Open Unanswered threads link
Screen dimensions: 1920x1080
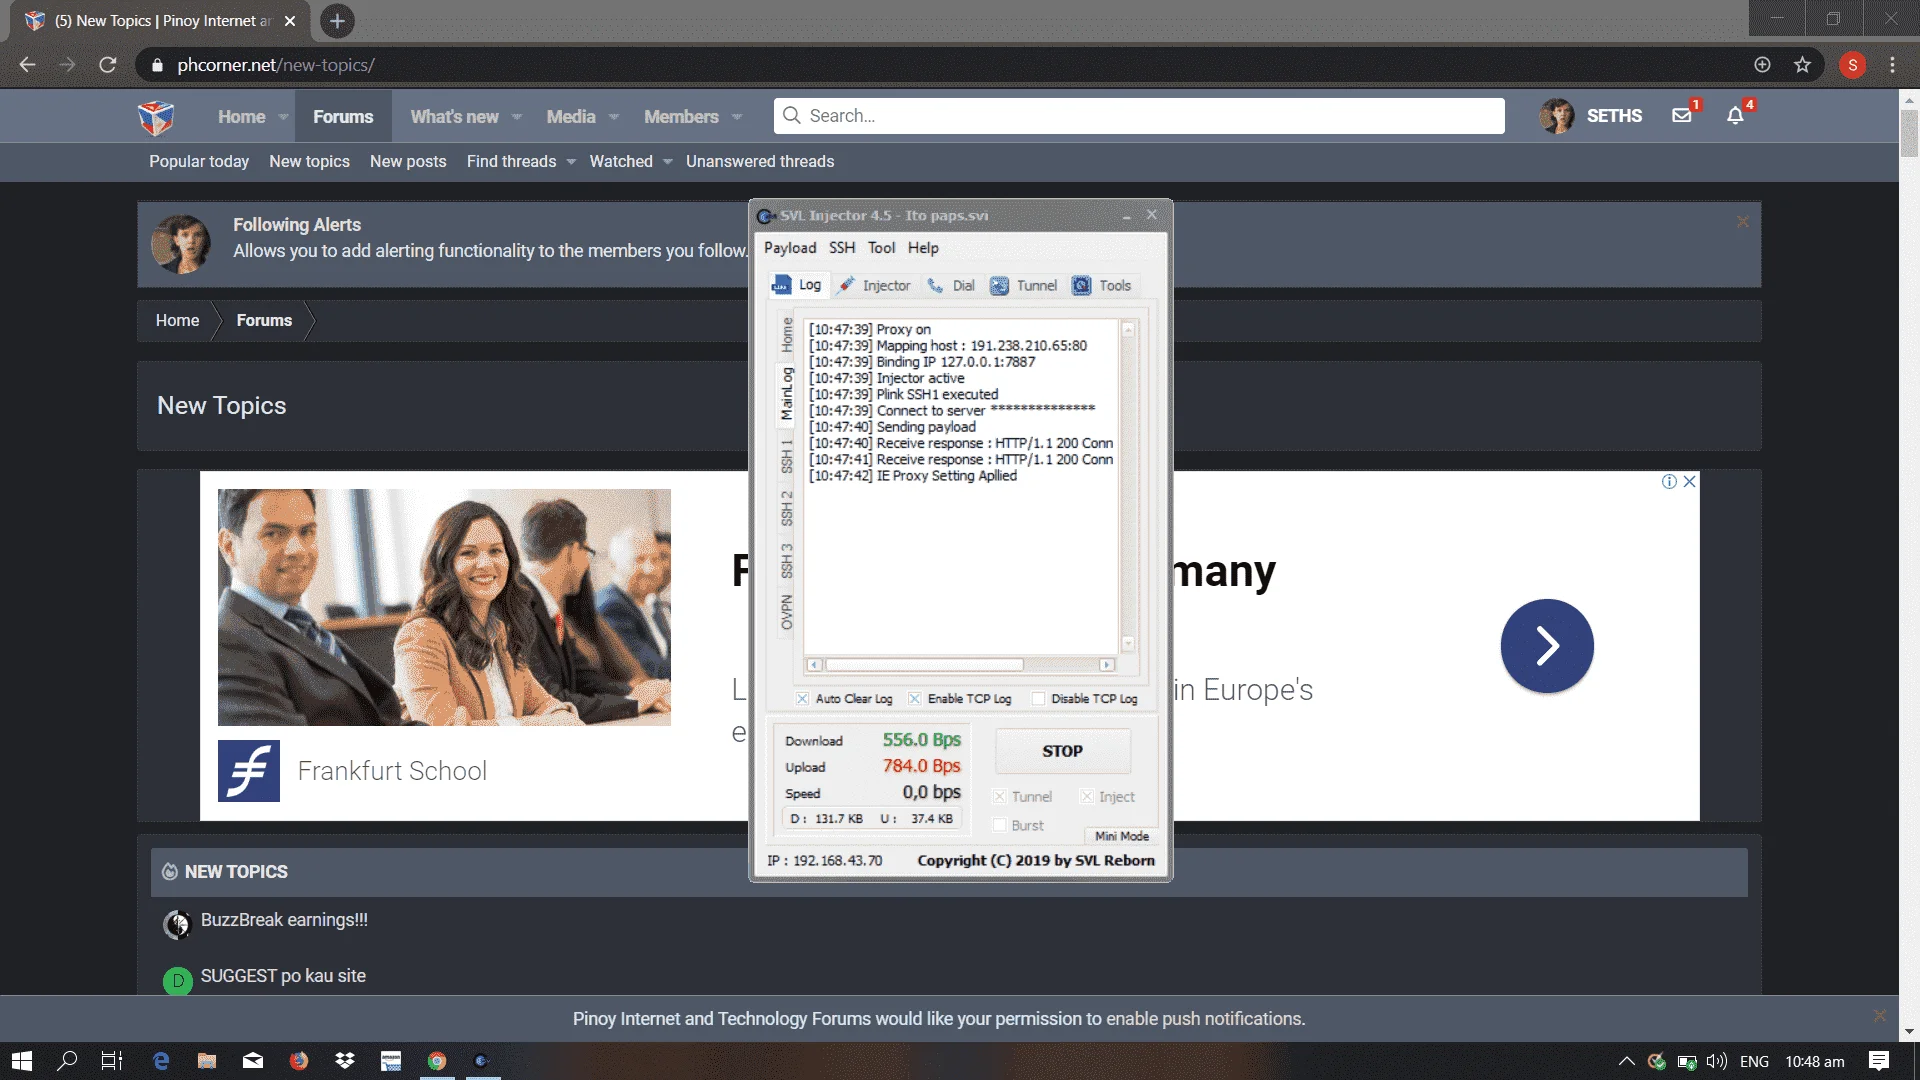click(760, 162)
